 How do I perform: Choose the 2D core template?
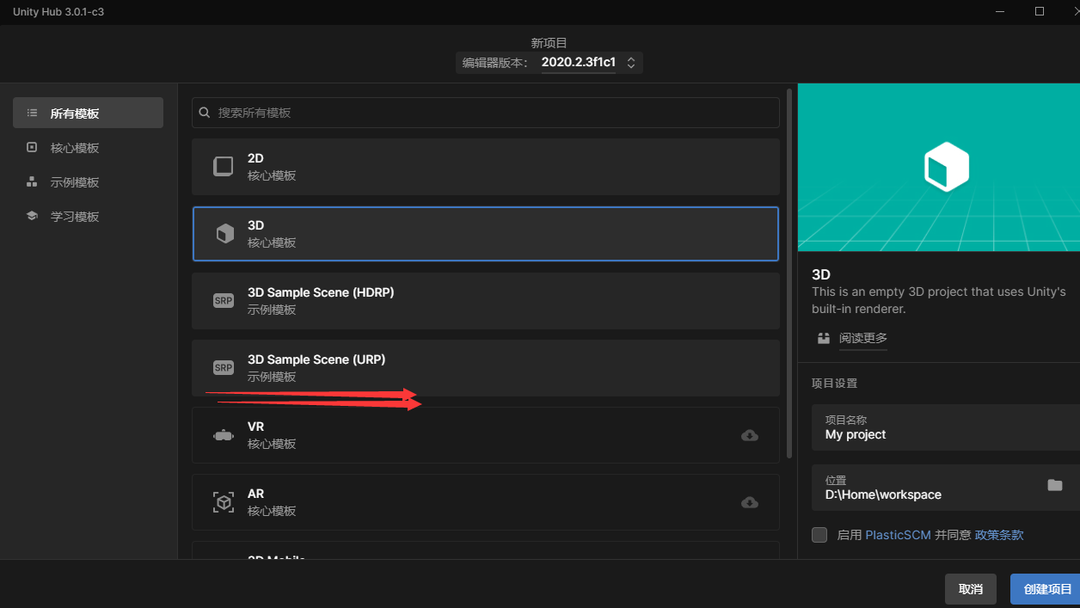486,167
